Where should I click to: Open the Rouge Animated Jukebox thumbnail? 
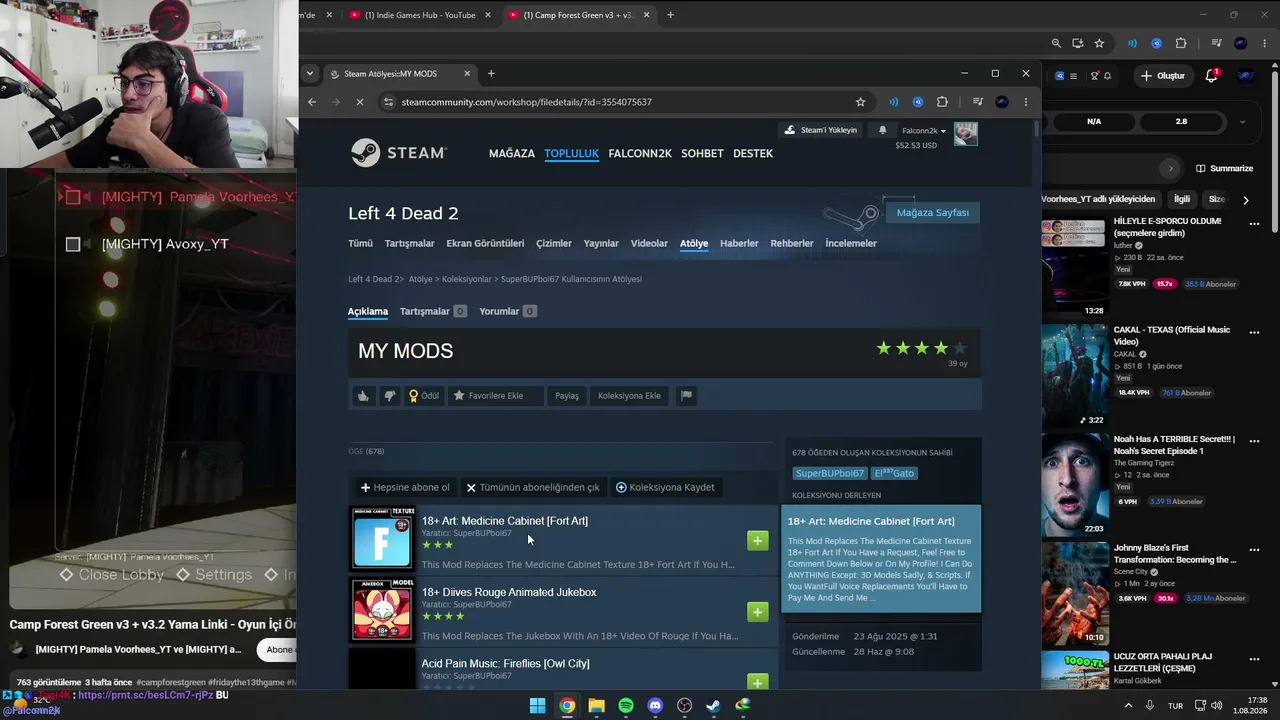click(382, 610)
